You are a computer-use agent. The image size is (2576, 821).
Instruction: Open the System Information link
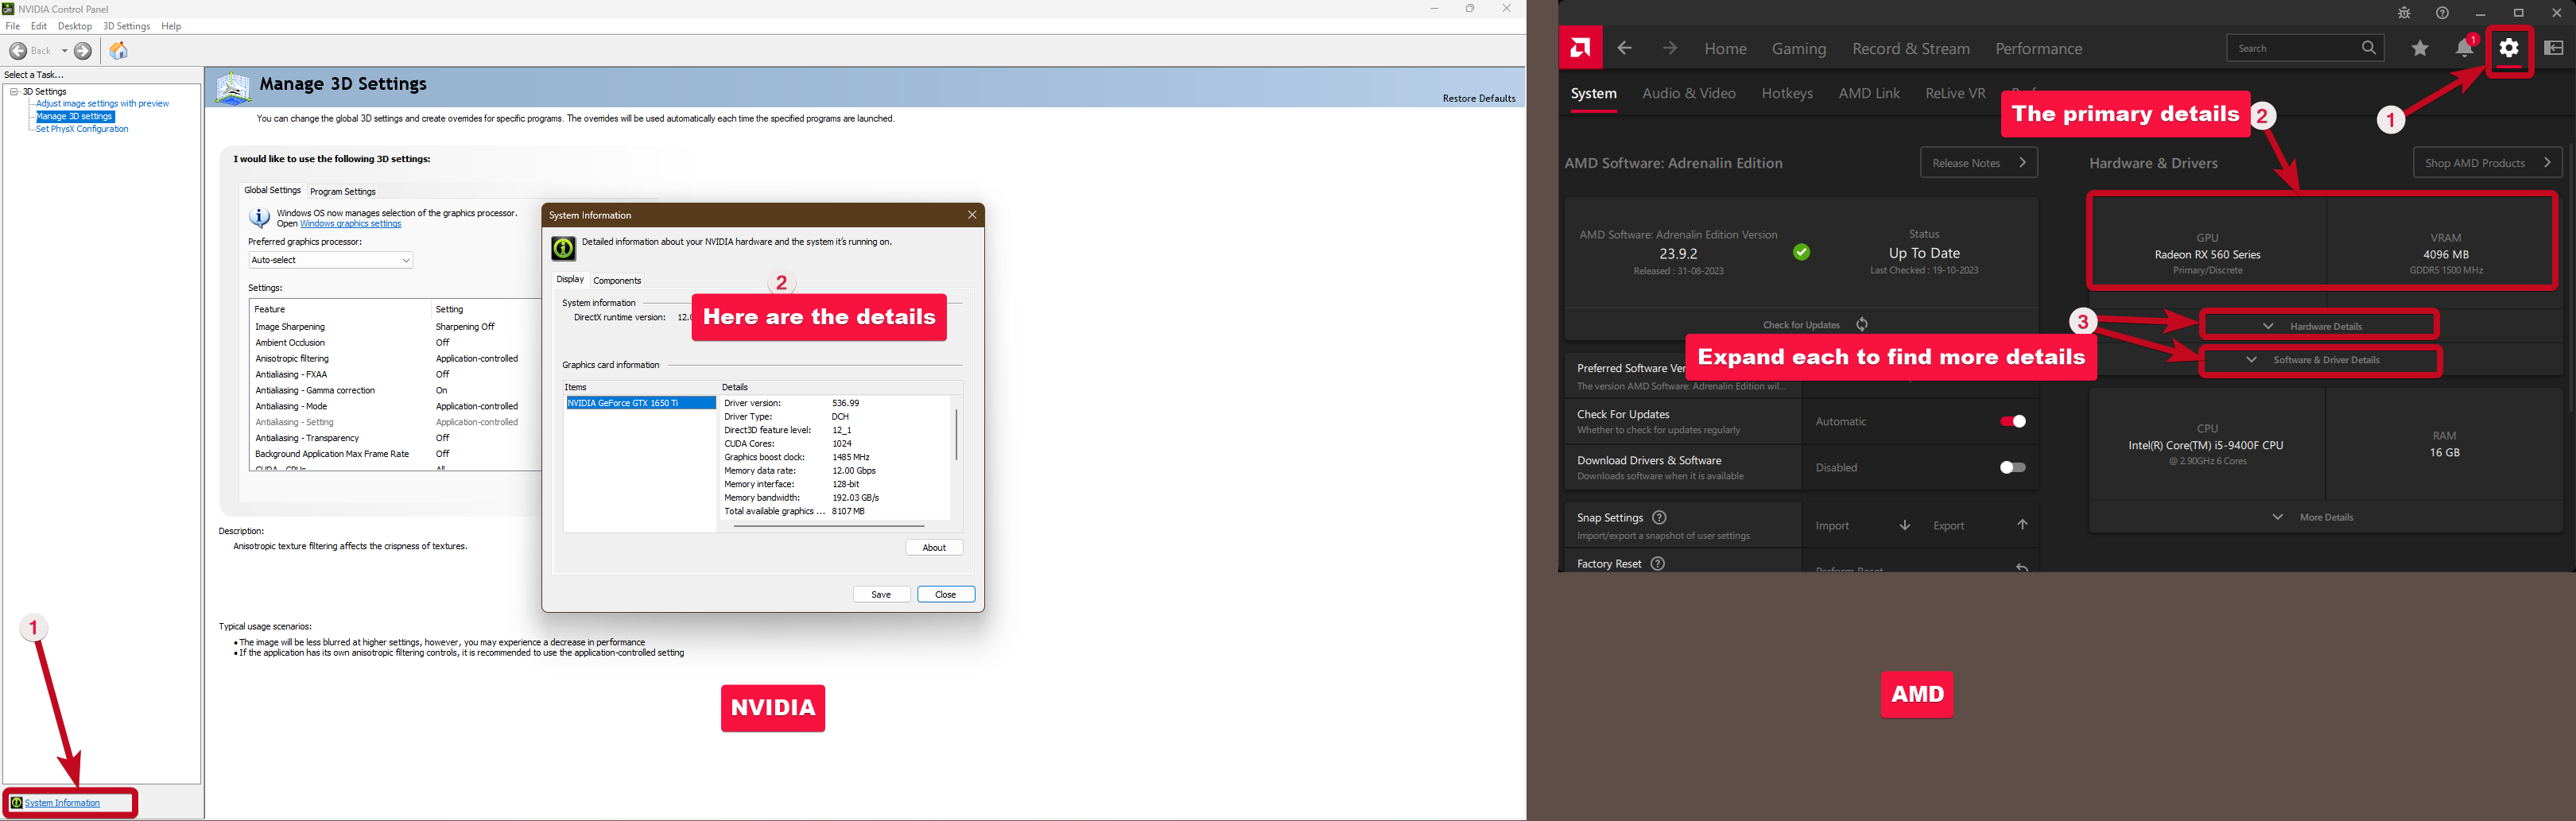click(62, 803)
